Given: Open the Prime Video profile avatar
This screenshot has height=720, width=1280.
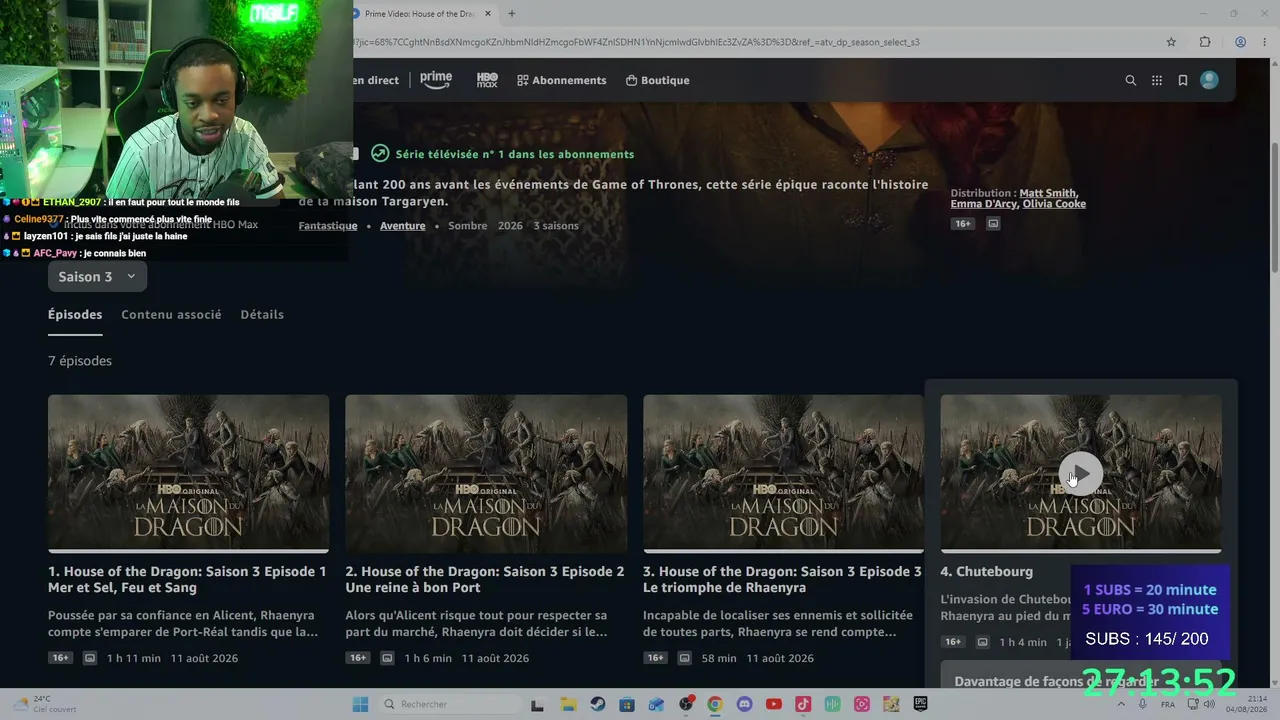Looking at the screenshot, I should pos(1209,80).
